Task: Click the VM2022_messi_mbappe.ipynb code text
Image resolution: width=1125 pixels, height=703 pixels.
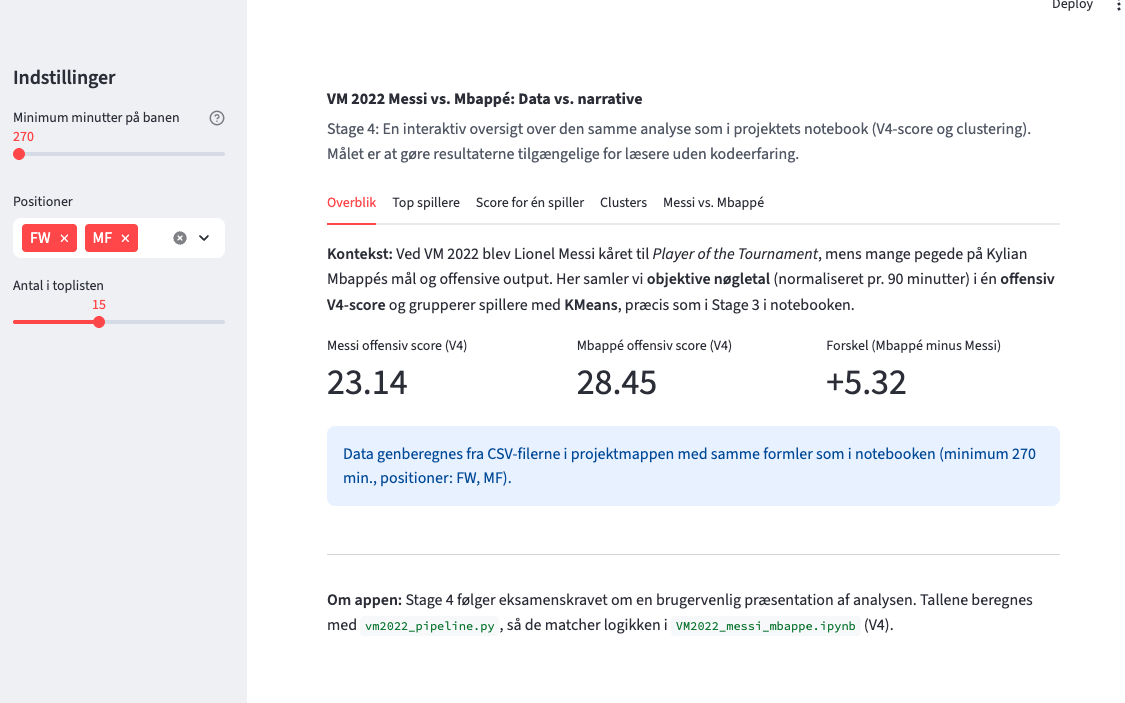Action: click(766, 626)
